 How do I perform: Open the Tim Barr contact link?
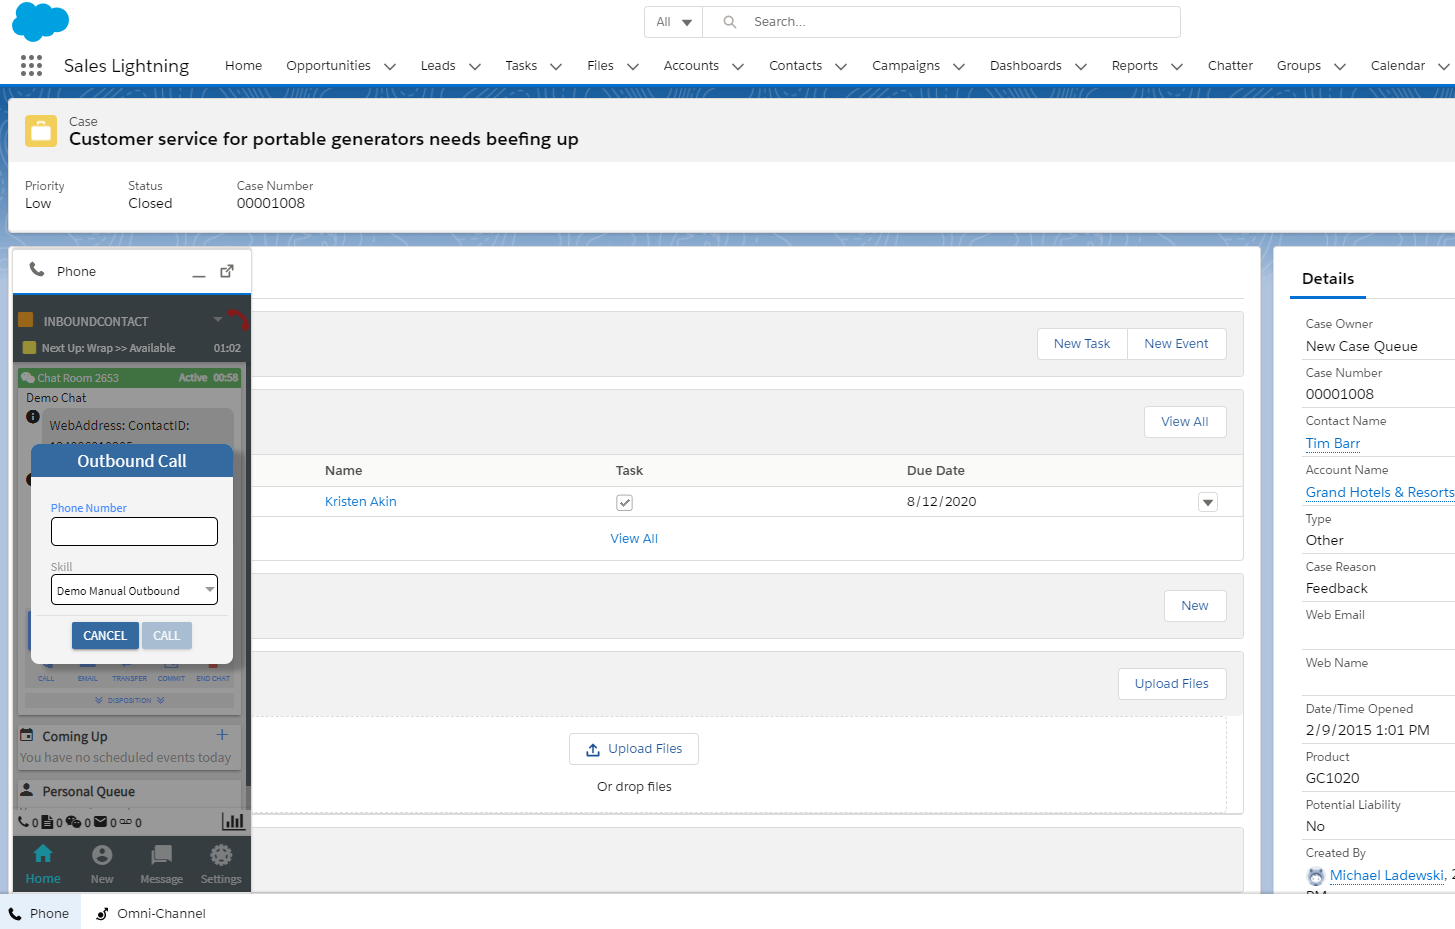coord(1332,443)
